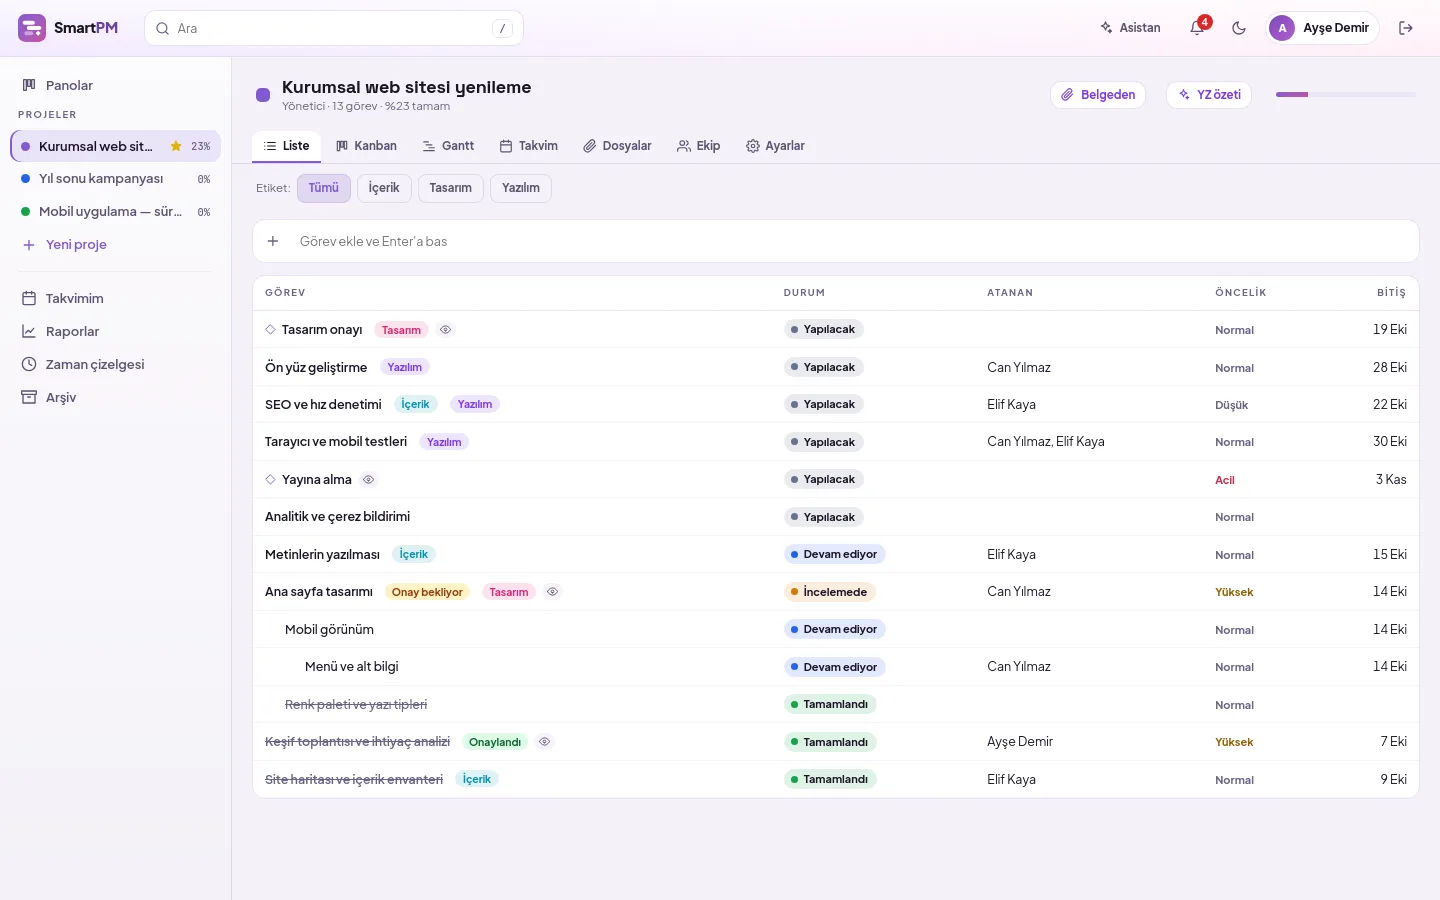
Task: Open the notifications bell
Action: (1197, 28)
